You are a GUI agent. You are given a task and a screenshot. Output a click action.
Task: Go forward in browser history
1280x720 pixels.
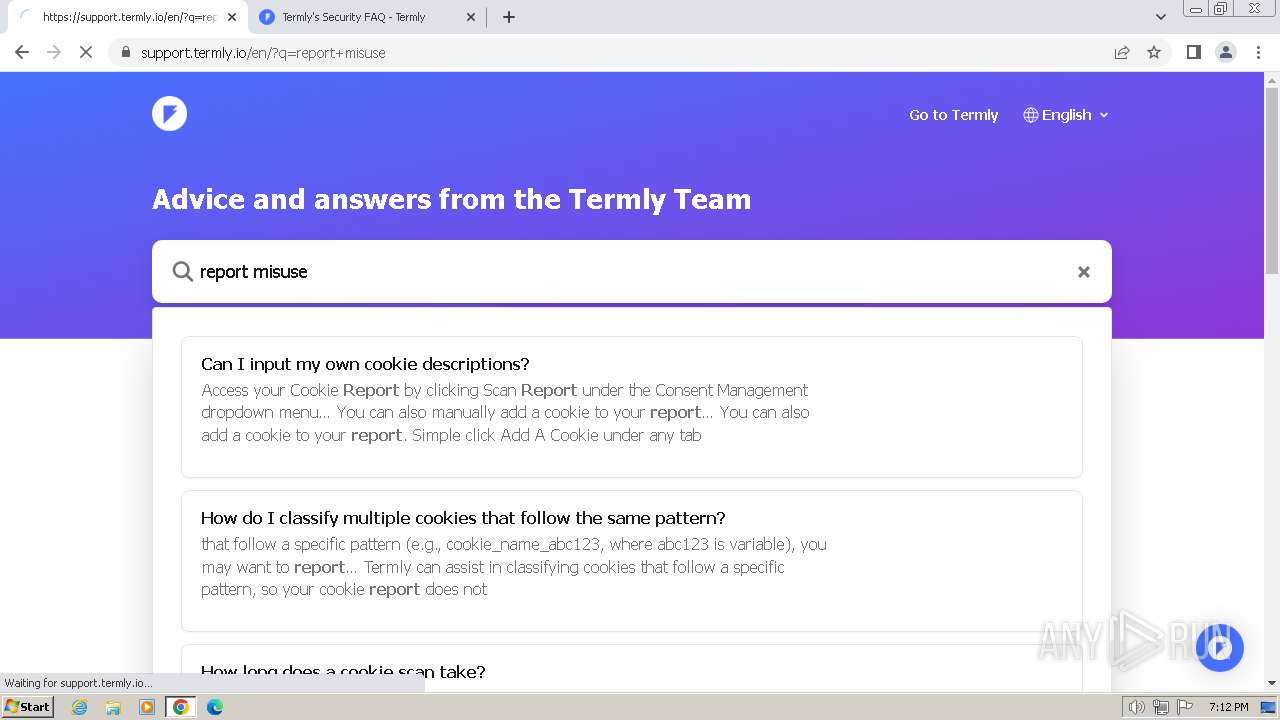pos(54,52)
